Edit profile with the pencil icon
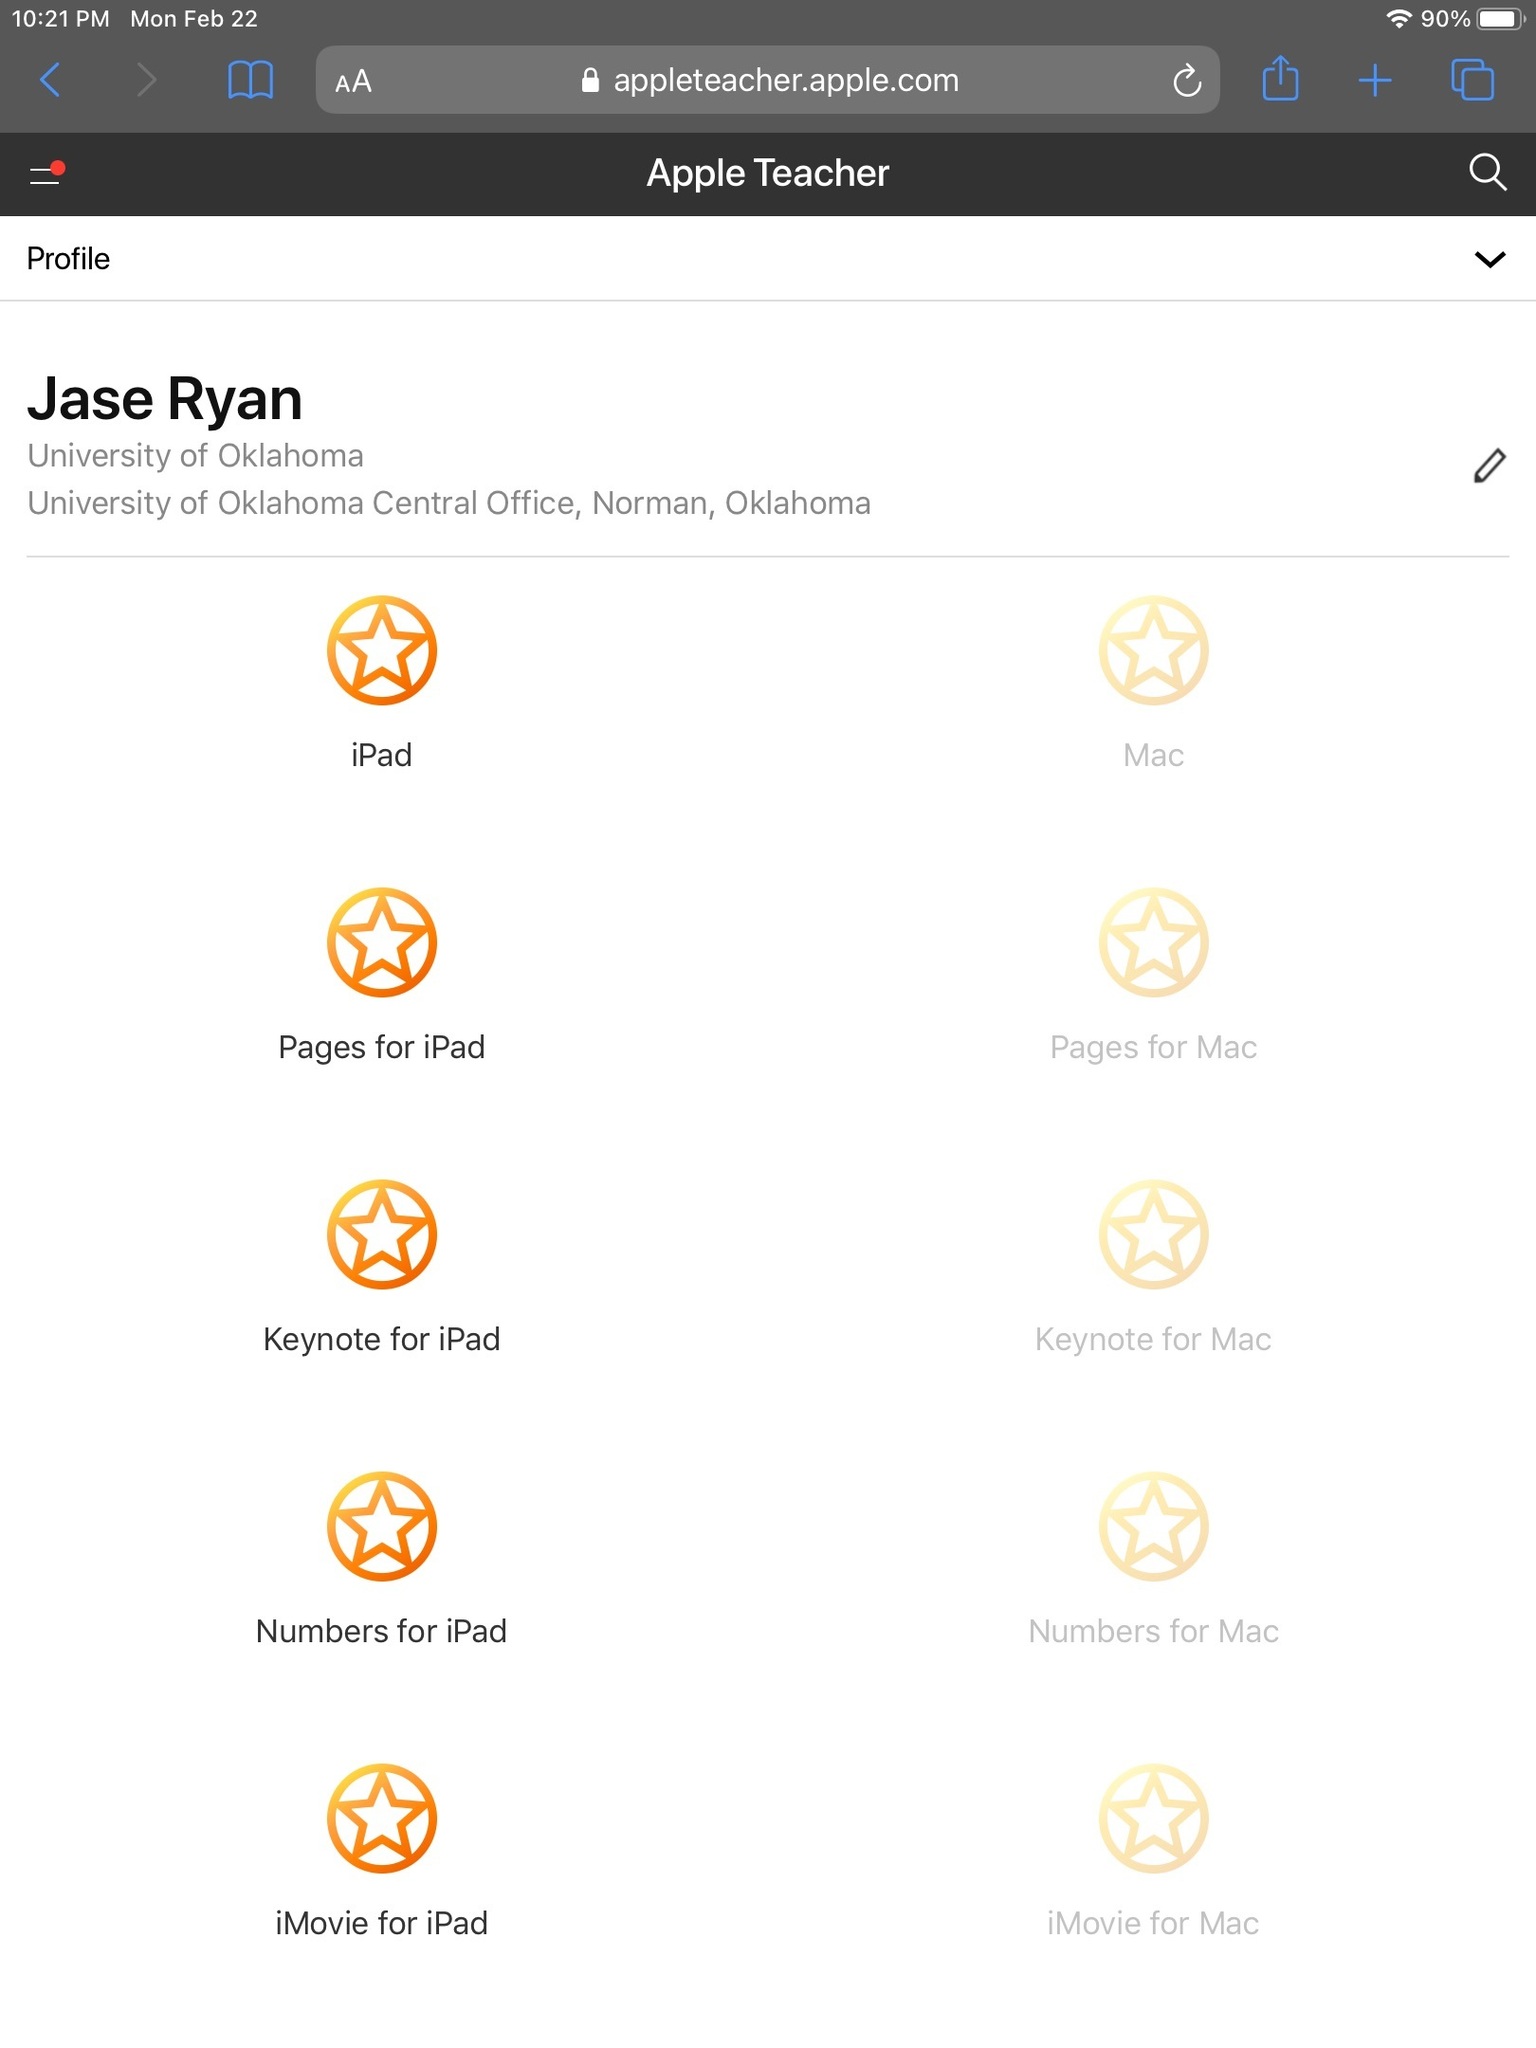 [1489, 466]
